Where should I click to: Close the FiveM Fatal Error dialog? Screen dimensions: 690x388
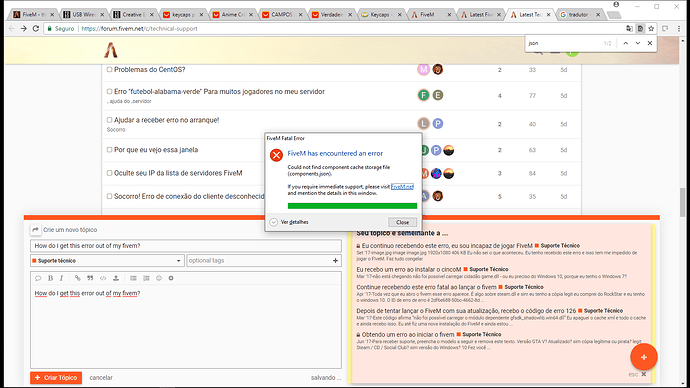tap(402, 222)
